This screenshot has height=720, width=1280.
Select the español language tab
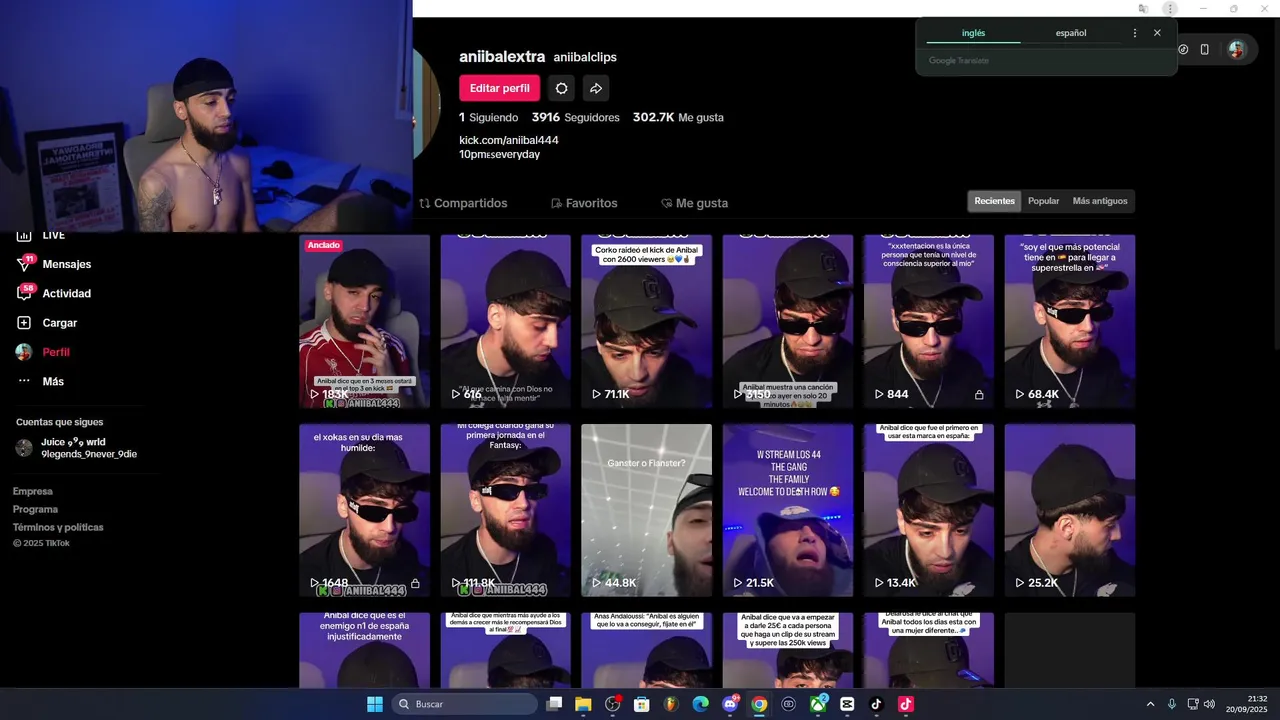(1071, 33)
